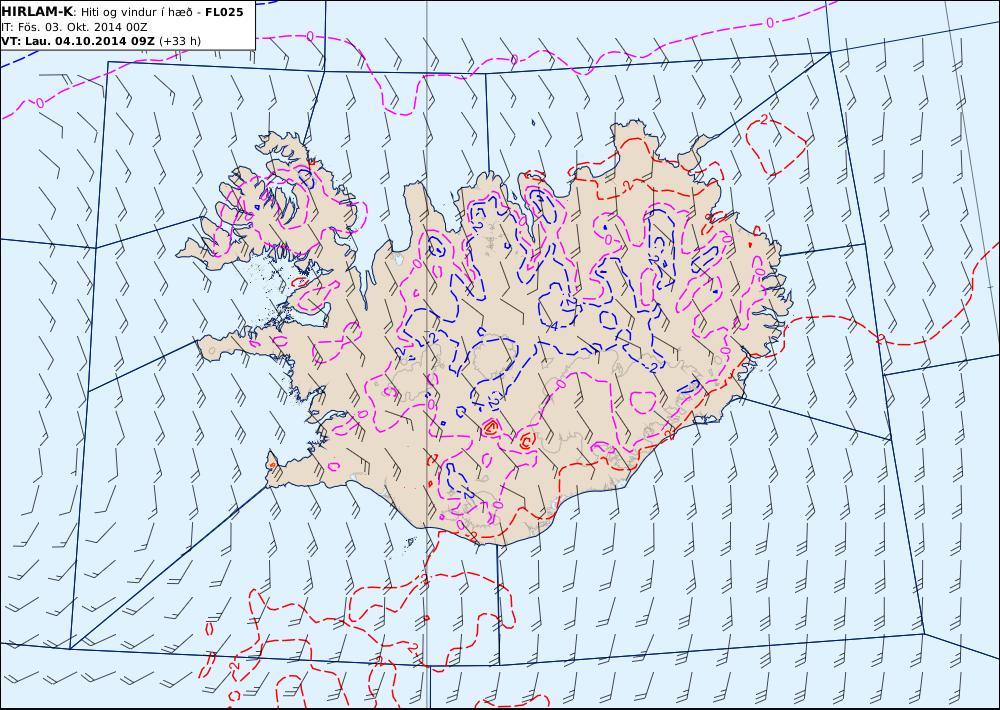
Task: Click the 'VT: Lau. 04.10.2014 09Z' line
Action: (x=78, y=41)
